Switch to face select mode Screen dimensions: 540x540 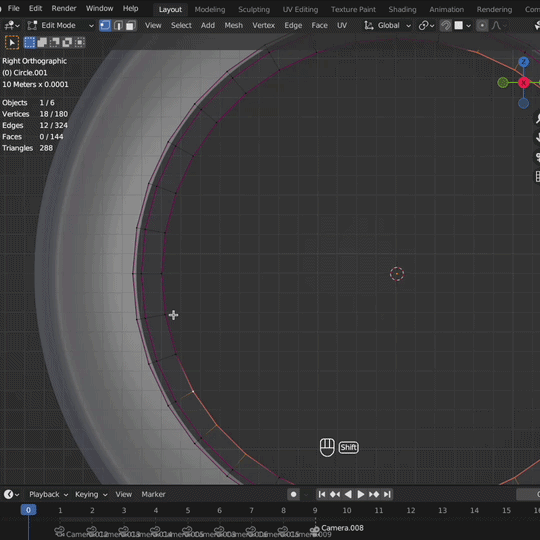131,25
